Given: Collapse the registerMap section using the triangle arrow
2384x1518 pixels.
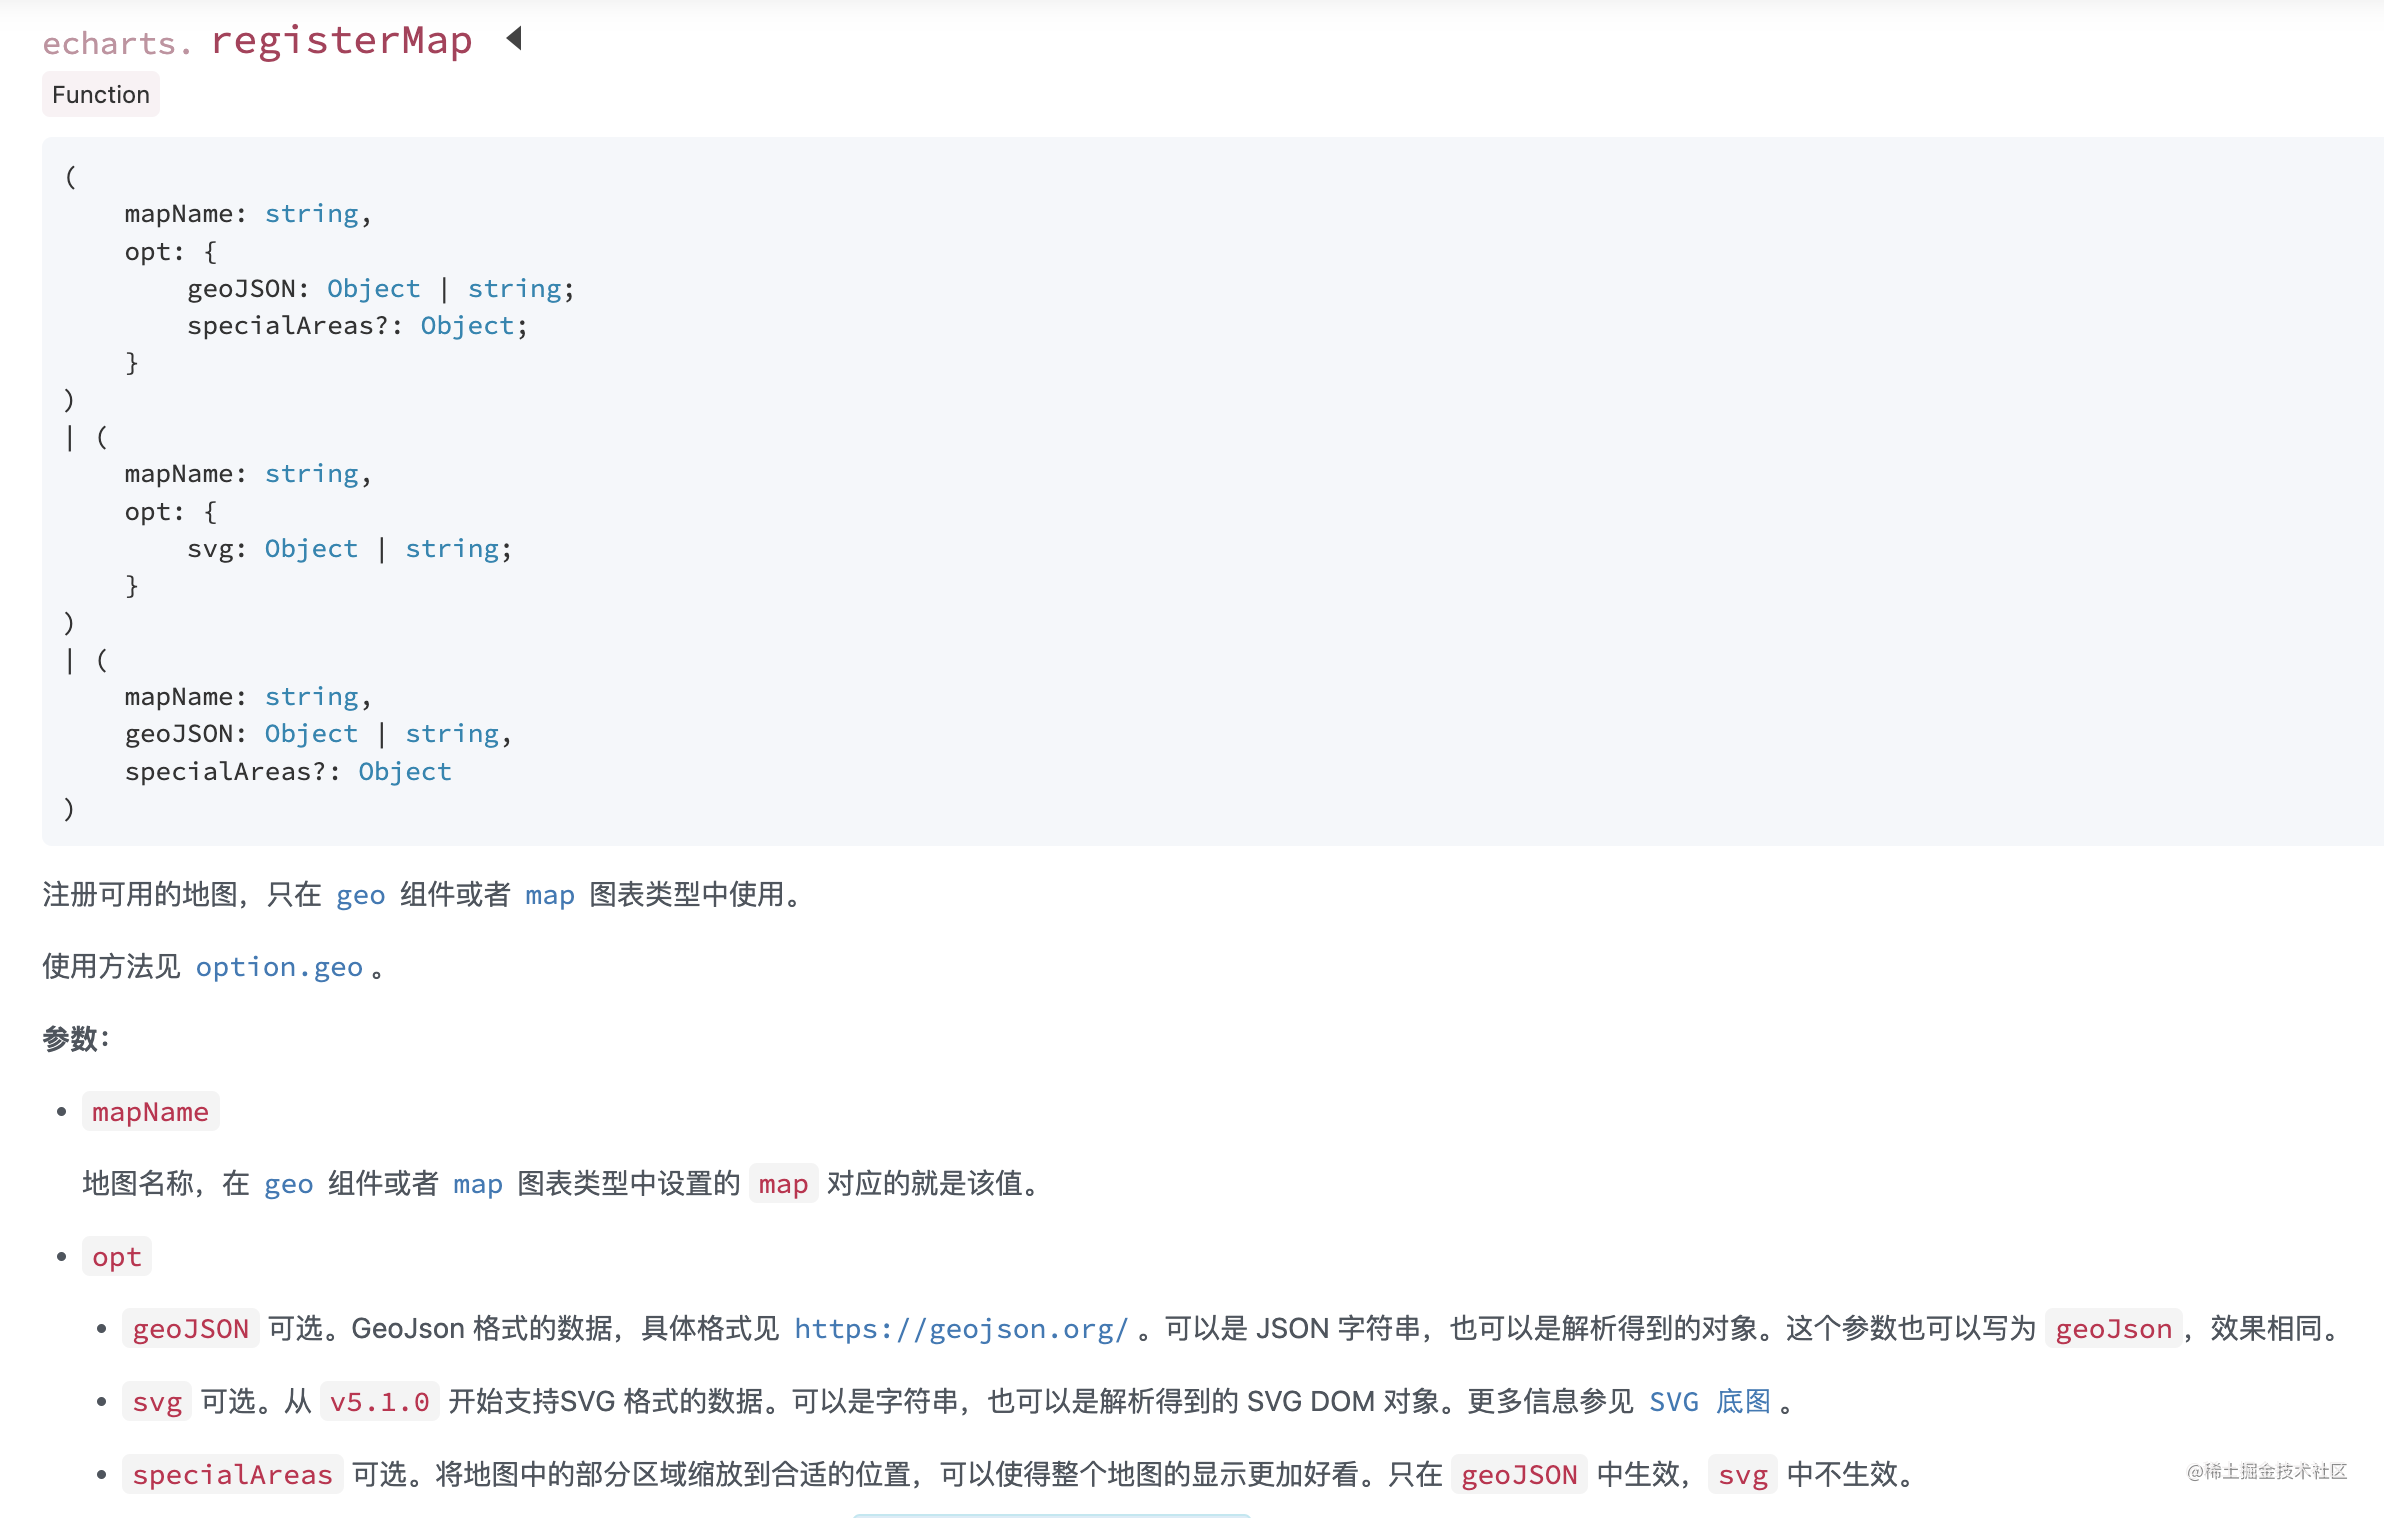Looking at the screenshot, I should click(x=515, y=38).
